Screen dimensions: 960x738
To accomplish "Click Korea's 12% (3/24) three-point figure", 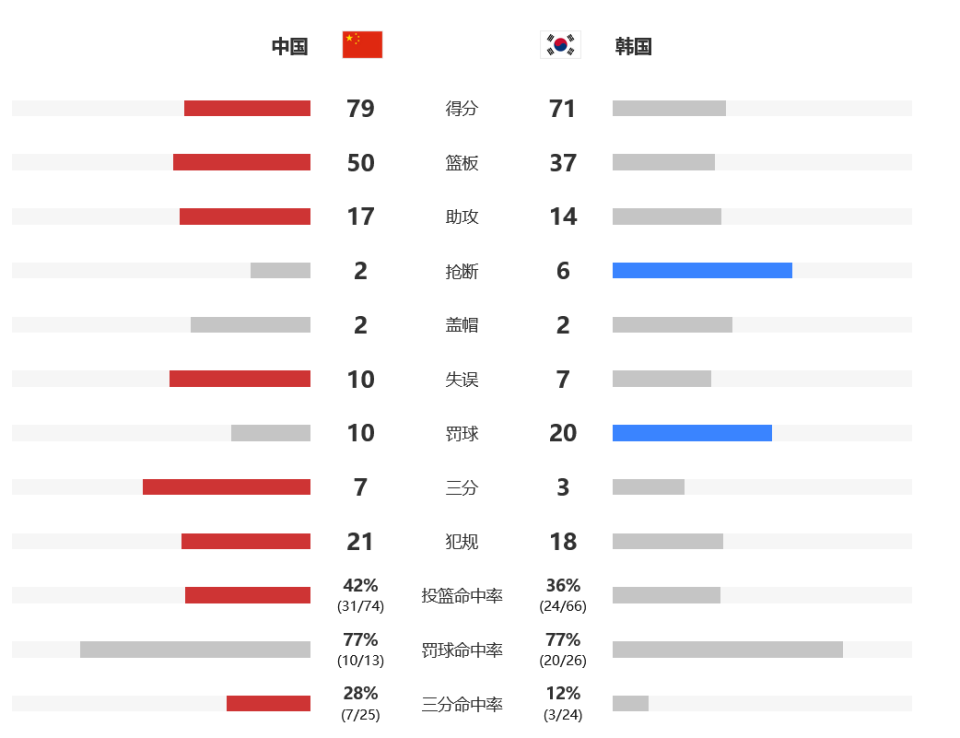I will click(563, 704).
